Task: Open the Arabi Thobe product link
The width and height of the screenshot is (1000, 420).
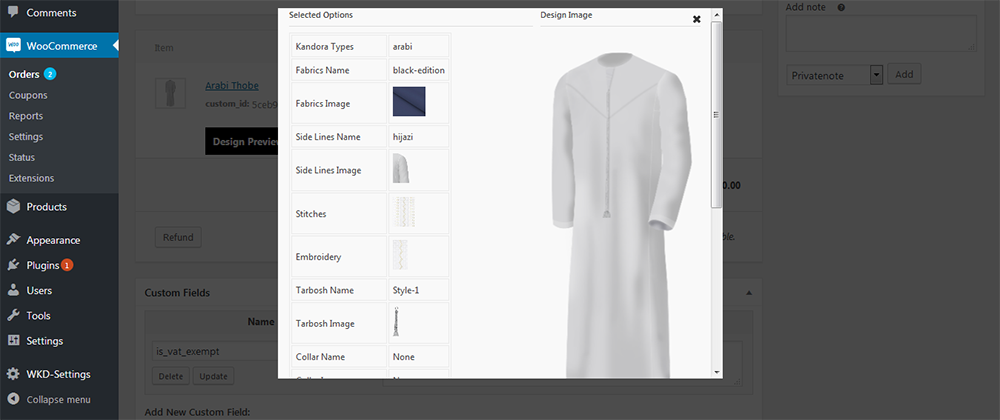Action: [232, 85]
